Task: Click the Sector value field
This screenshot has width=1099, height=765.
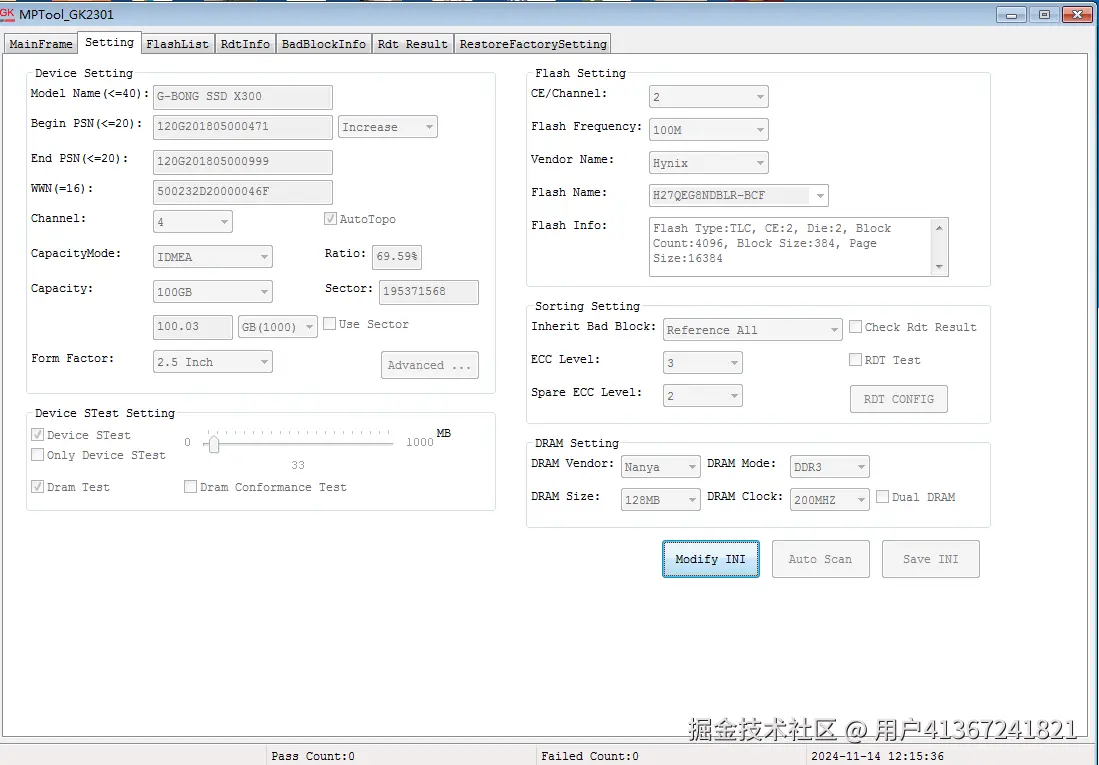Action: point(429,292)
